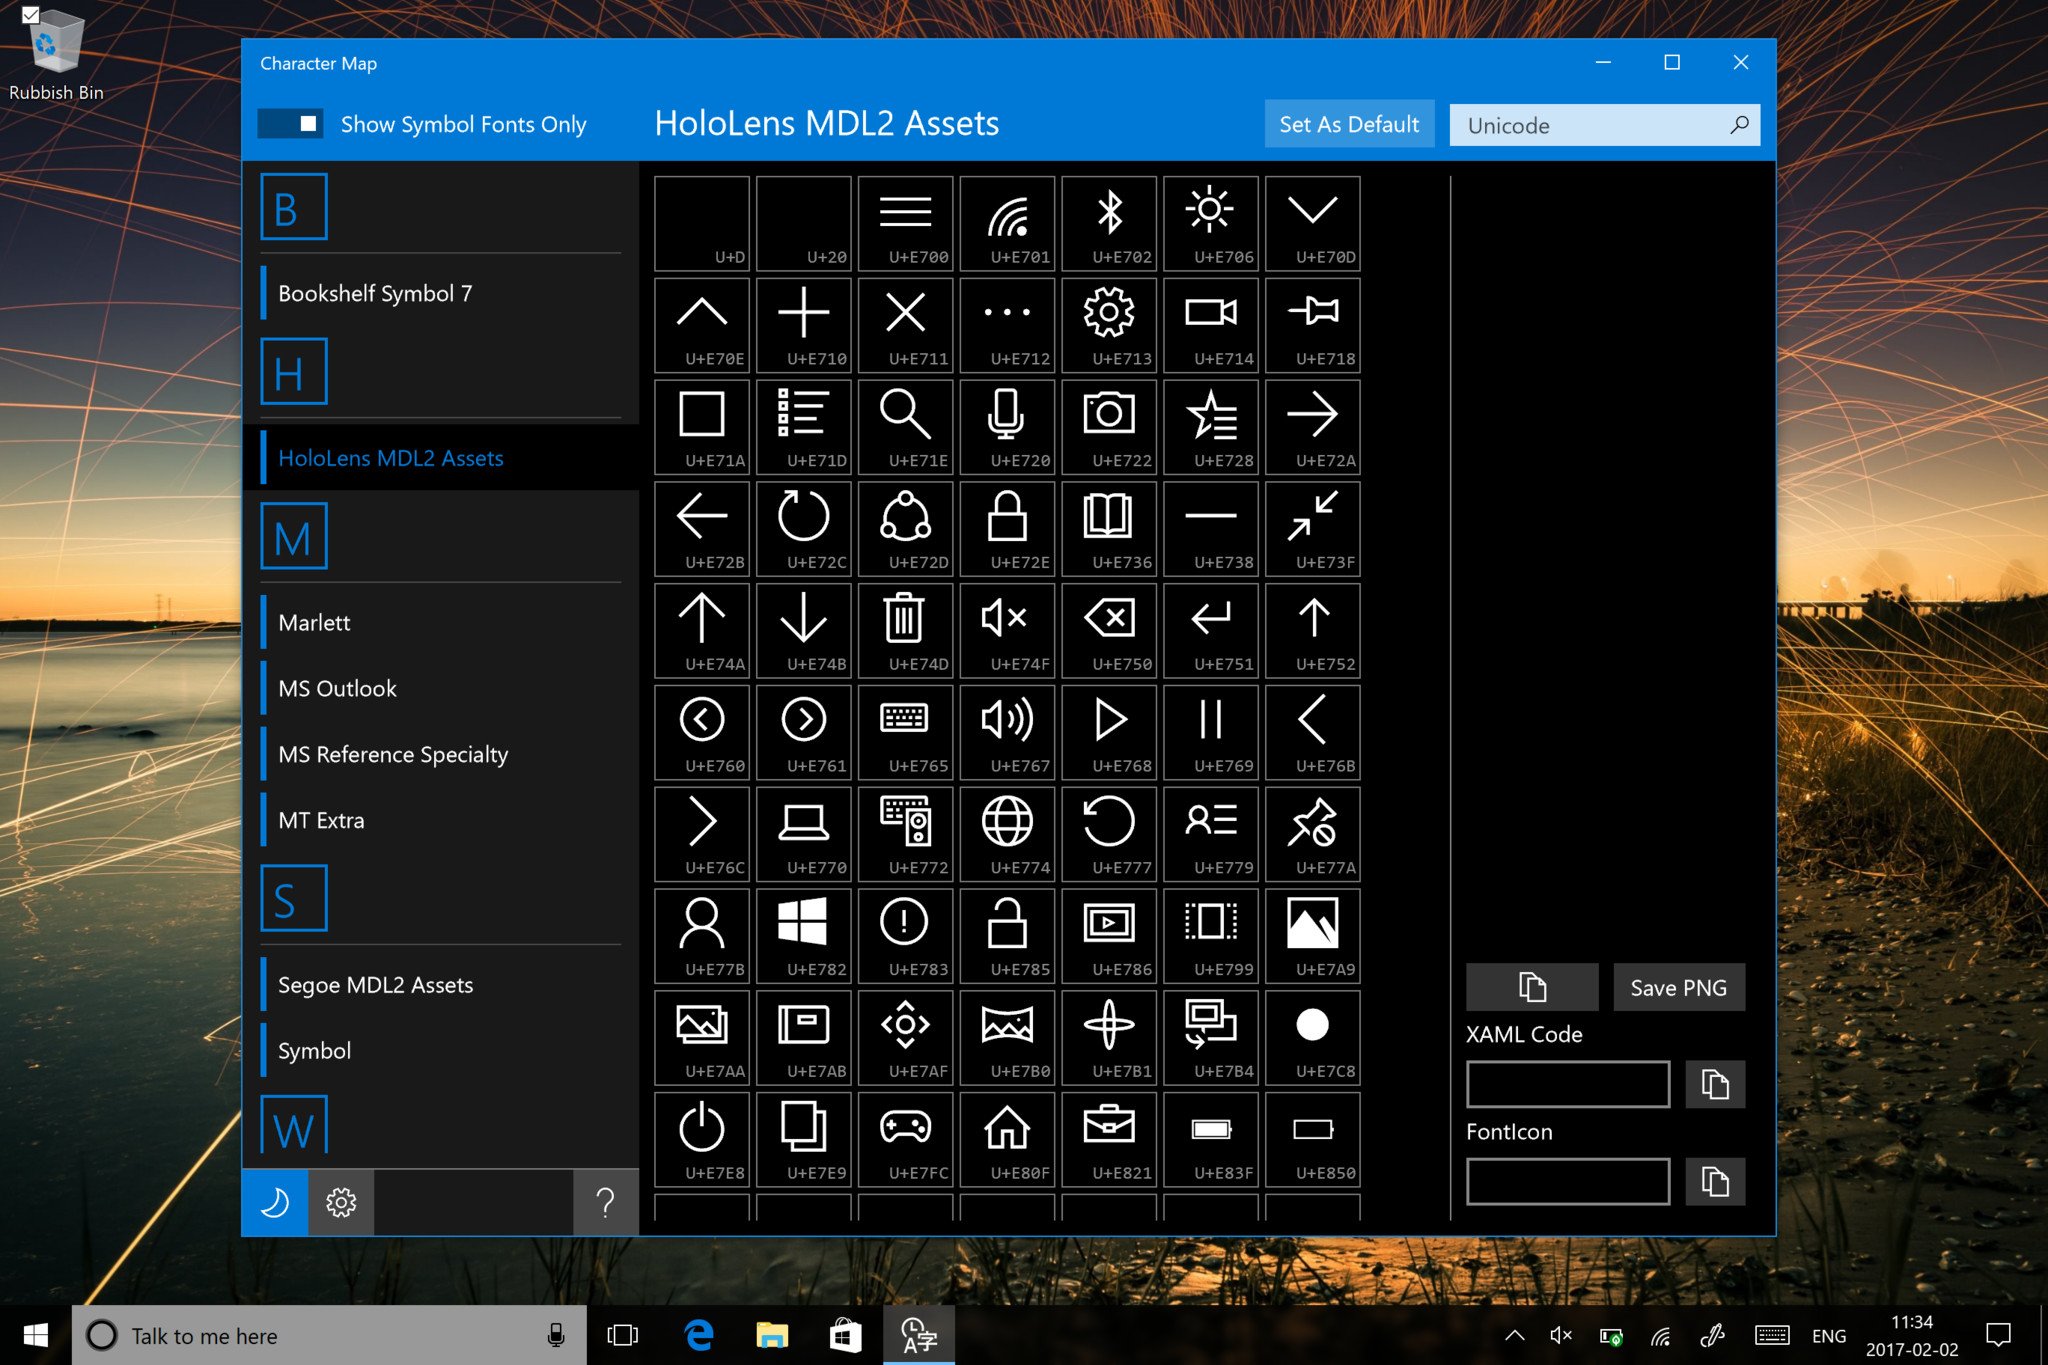Select the home glyph U+E80F

(x=1007, y=1140)
